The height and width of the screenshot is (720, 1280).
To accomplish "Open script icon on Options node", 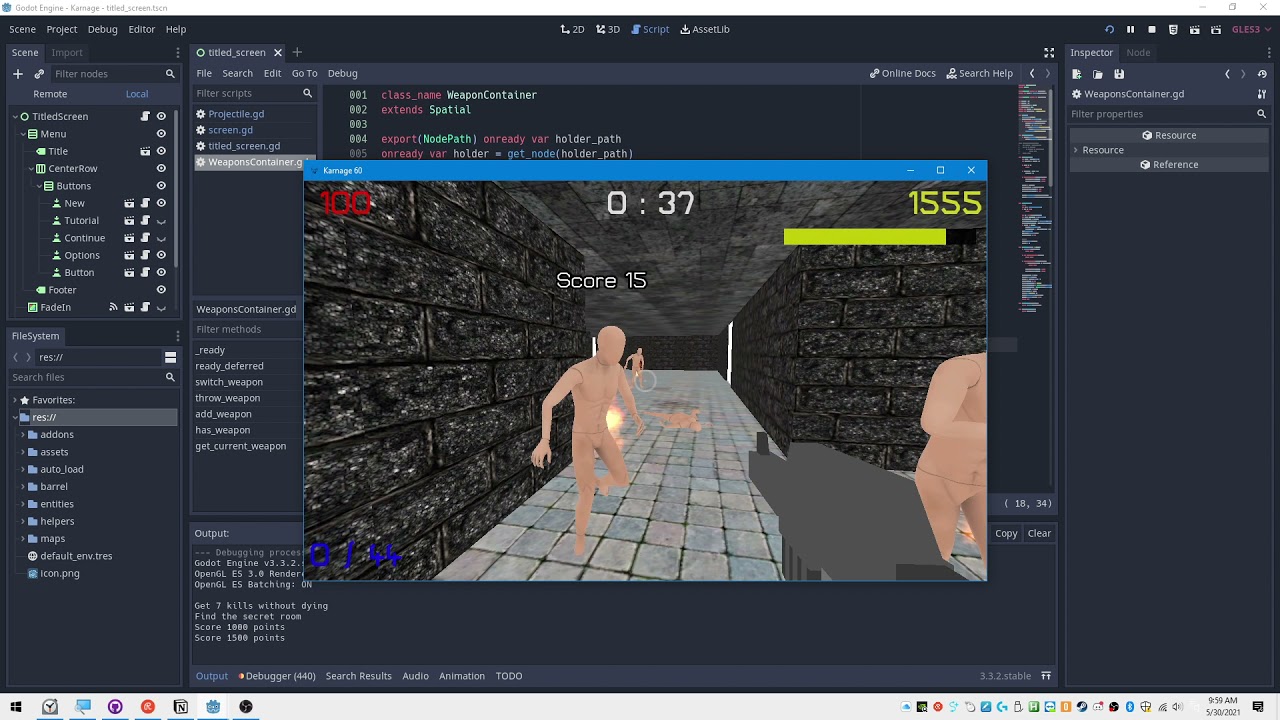I will 145,255.
